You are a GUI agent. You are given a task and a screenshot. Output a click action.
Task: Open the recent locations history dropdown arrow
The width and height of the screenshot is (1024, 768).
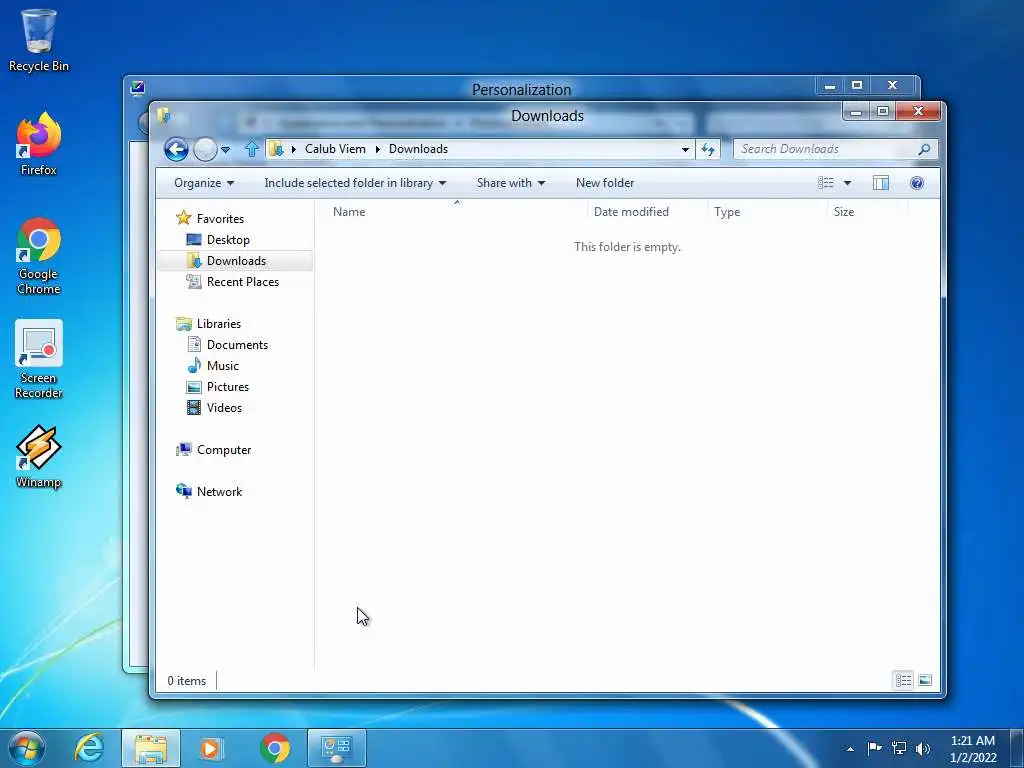[x=225, y=150]
